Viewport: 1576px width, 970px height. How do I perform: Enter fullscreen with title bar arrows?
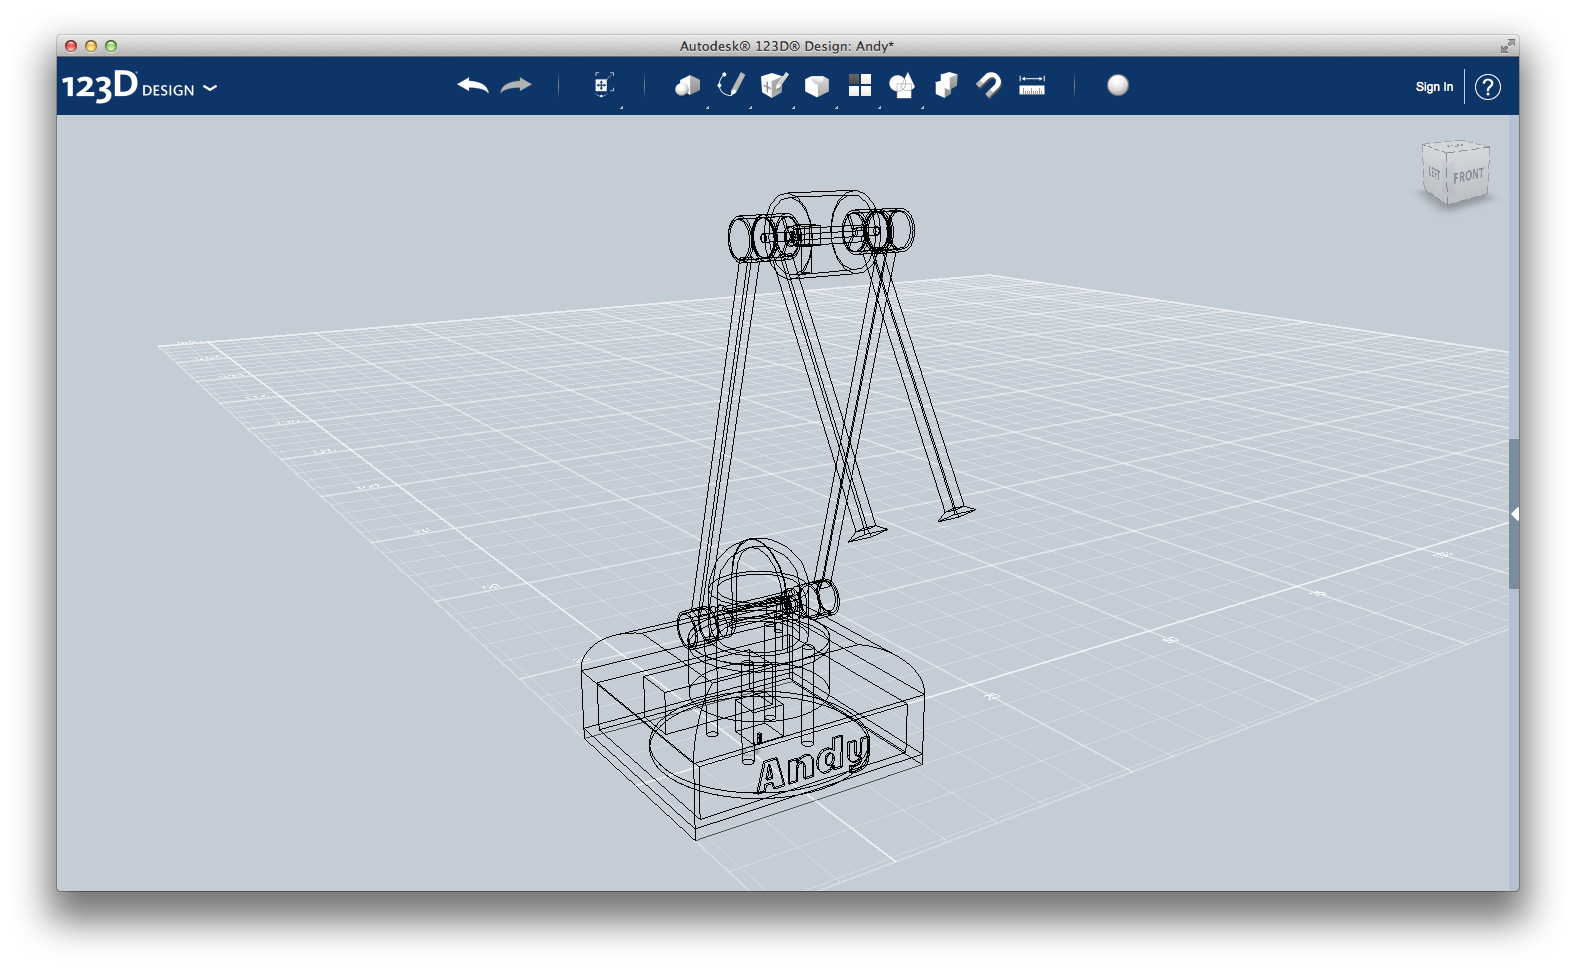coord(1507,46)
